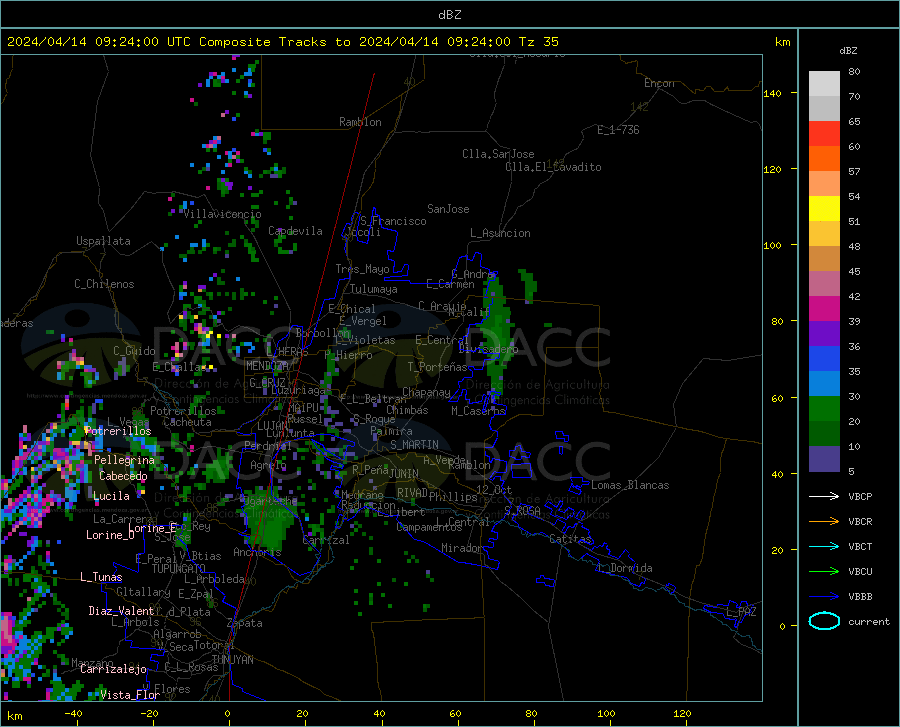Click the TUPUNGATO place label
Viewport: 900px width, 727px height.
[179, 569]
